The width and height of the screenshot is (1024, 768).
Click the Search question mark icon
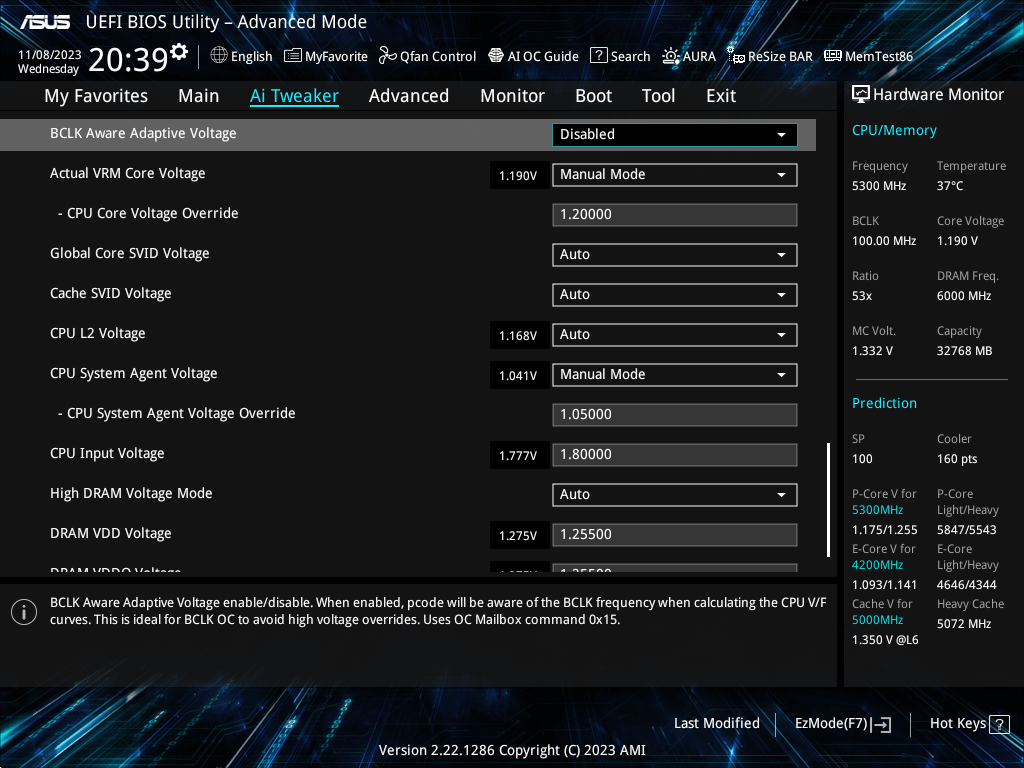(x=598, y=56)
